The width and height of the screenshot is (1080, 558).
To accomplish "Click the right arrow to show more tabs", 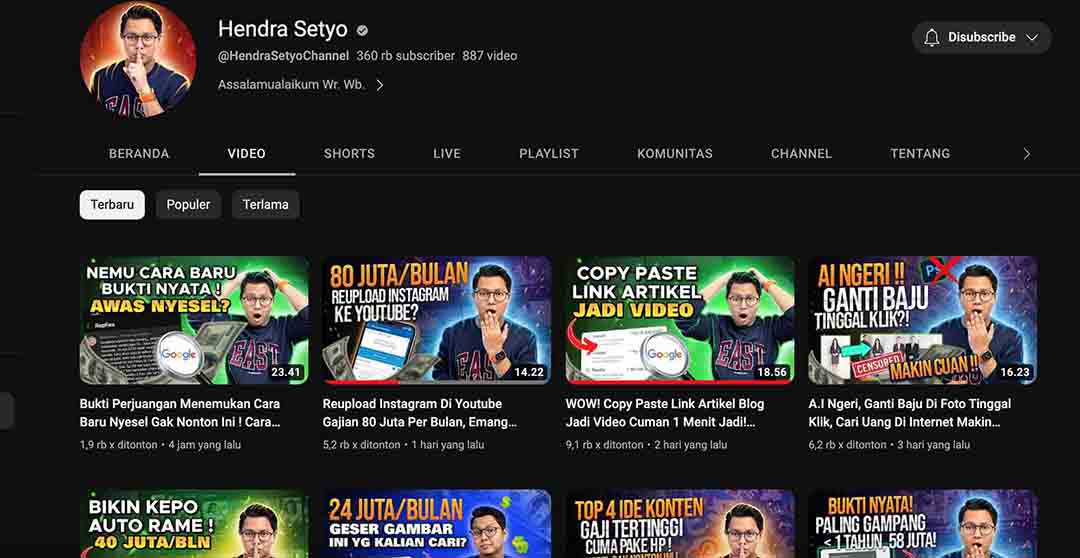I will point(1026,154).
